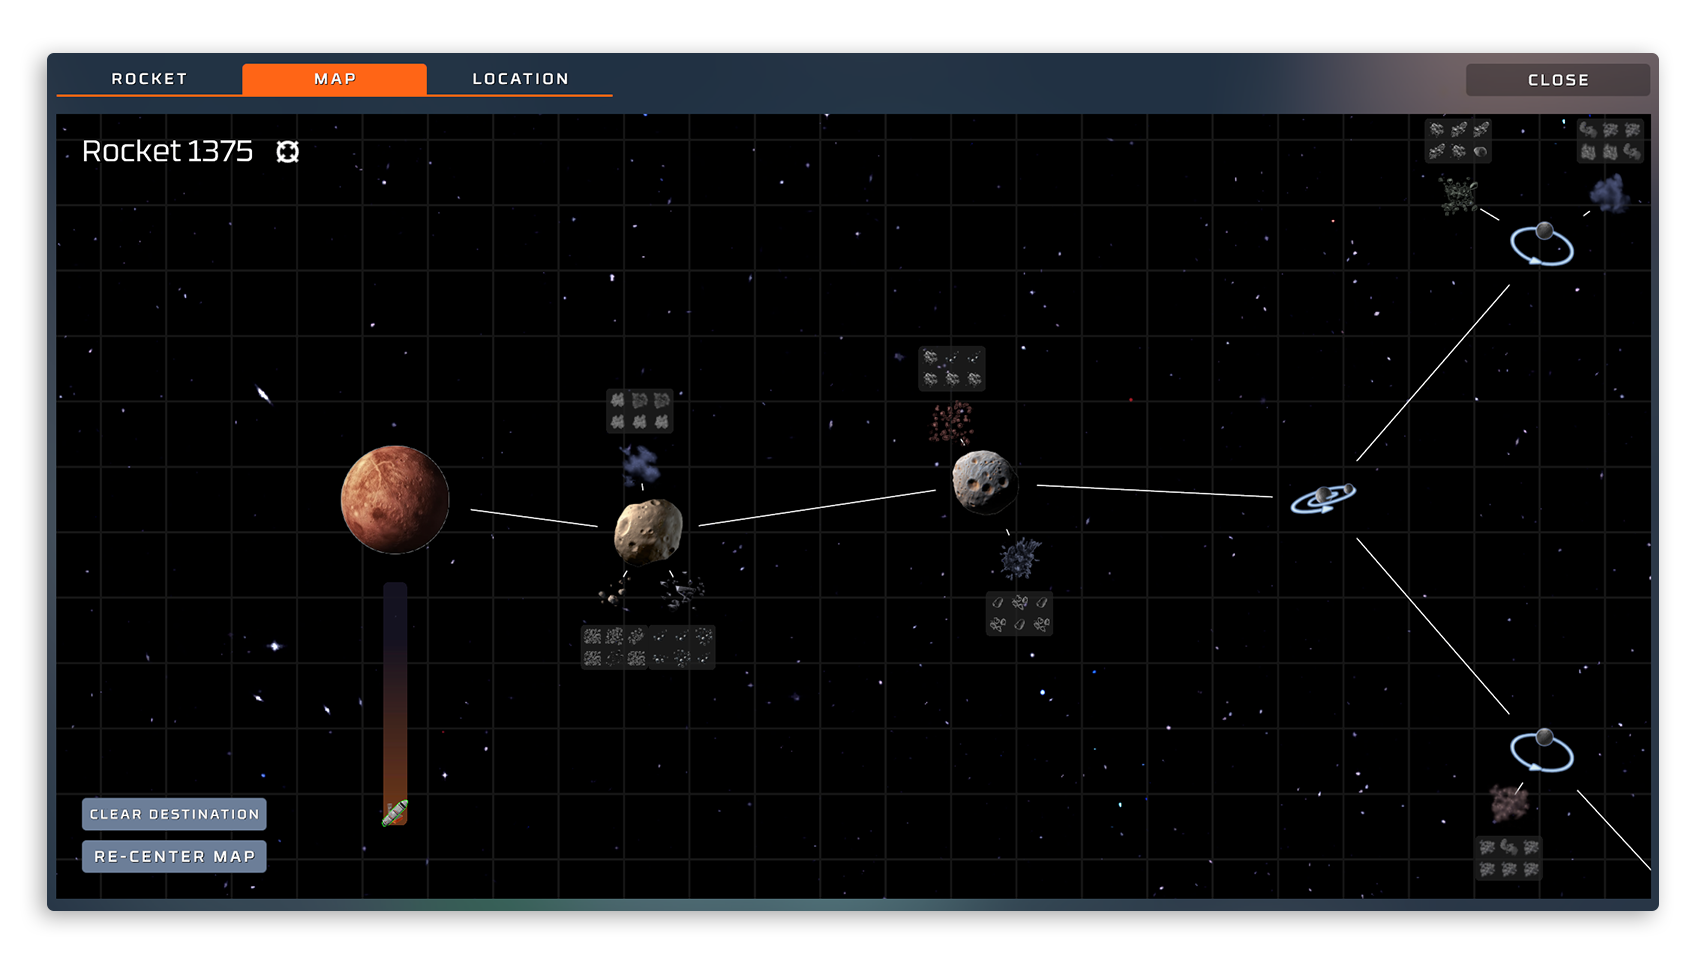1704x964 pixels.
Task: Select the blue gas cloud above brown asteroid
Action: click(x=640, y=465)
